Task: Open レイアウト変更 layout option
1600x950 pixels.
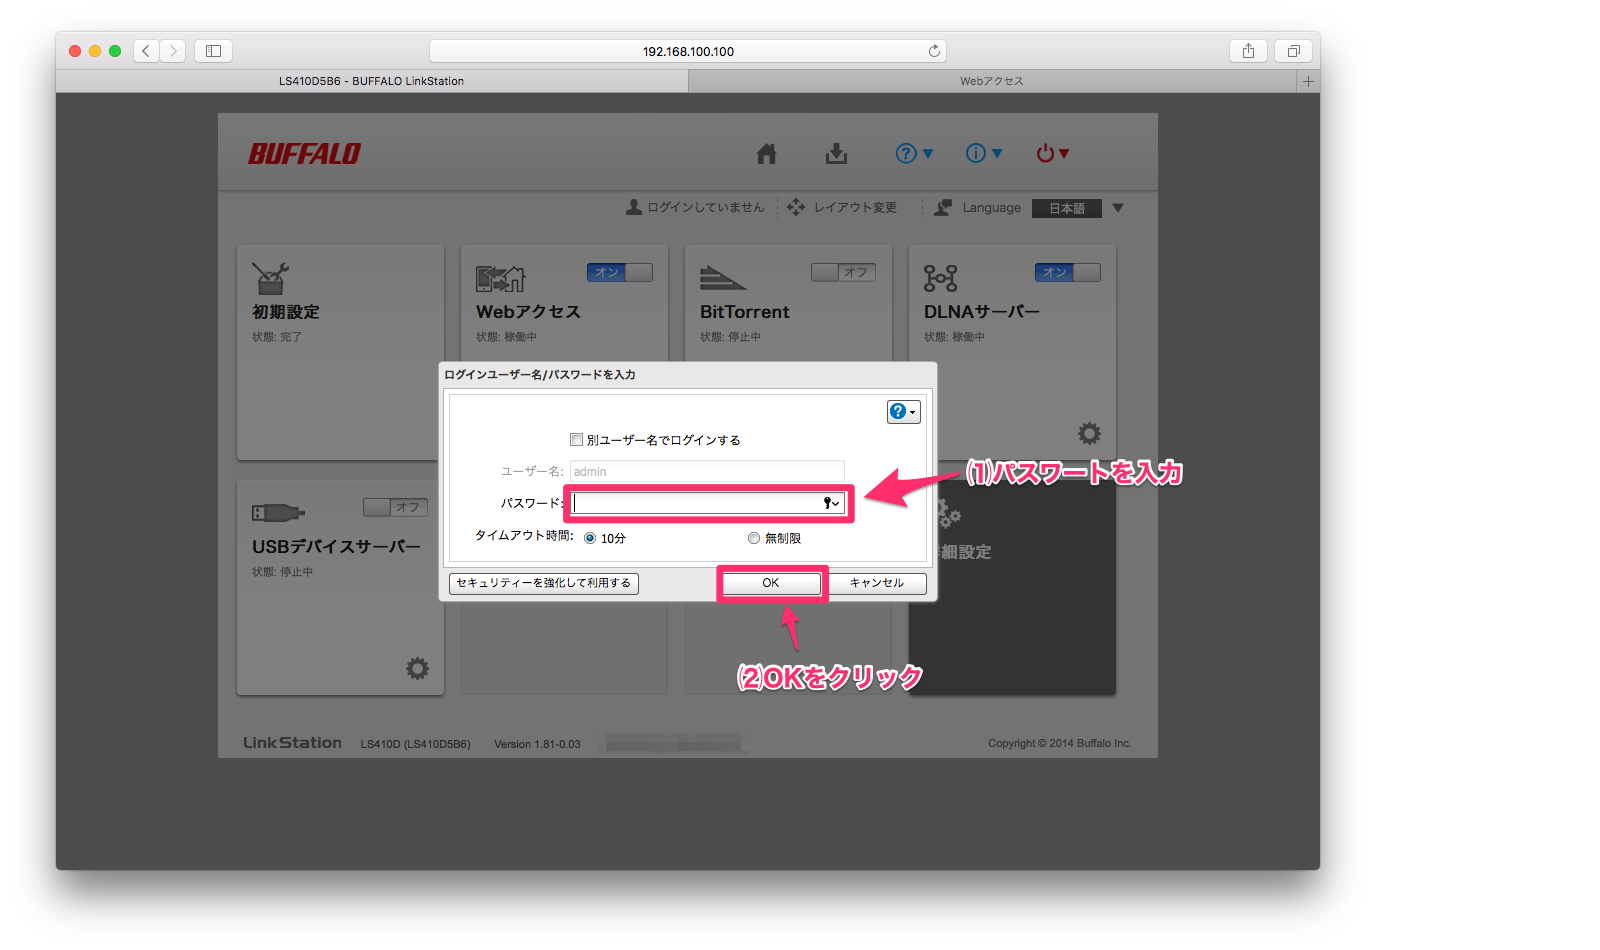Action: pos(842,207)
